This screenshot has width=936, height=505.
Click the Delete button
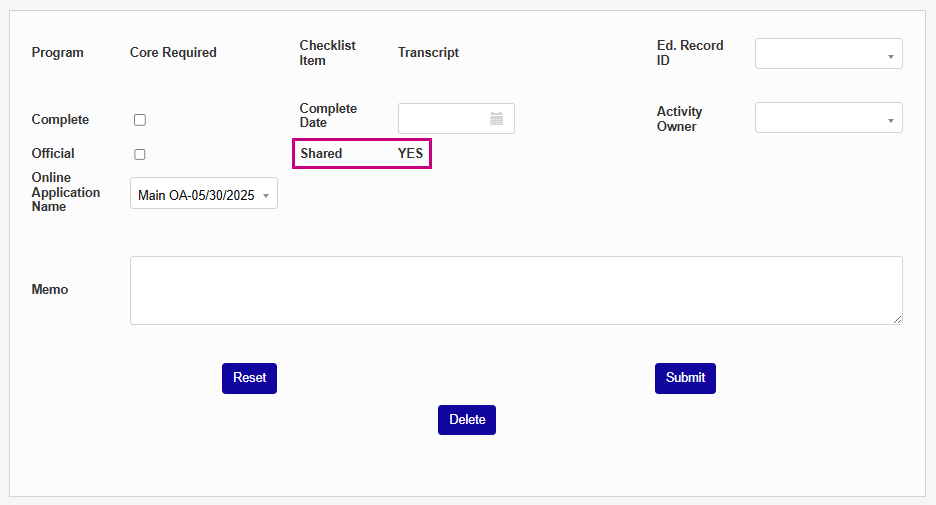pyautogui.click(x=466, y=420)
